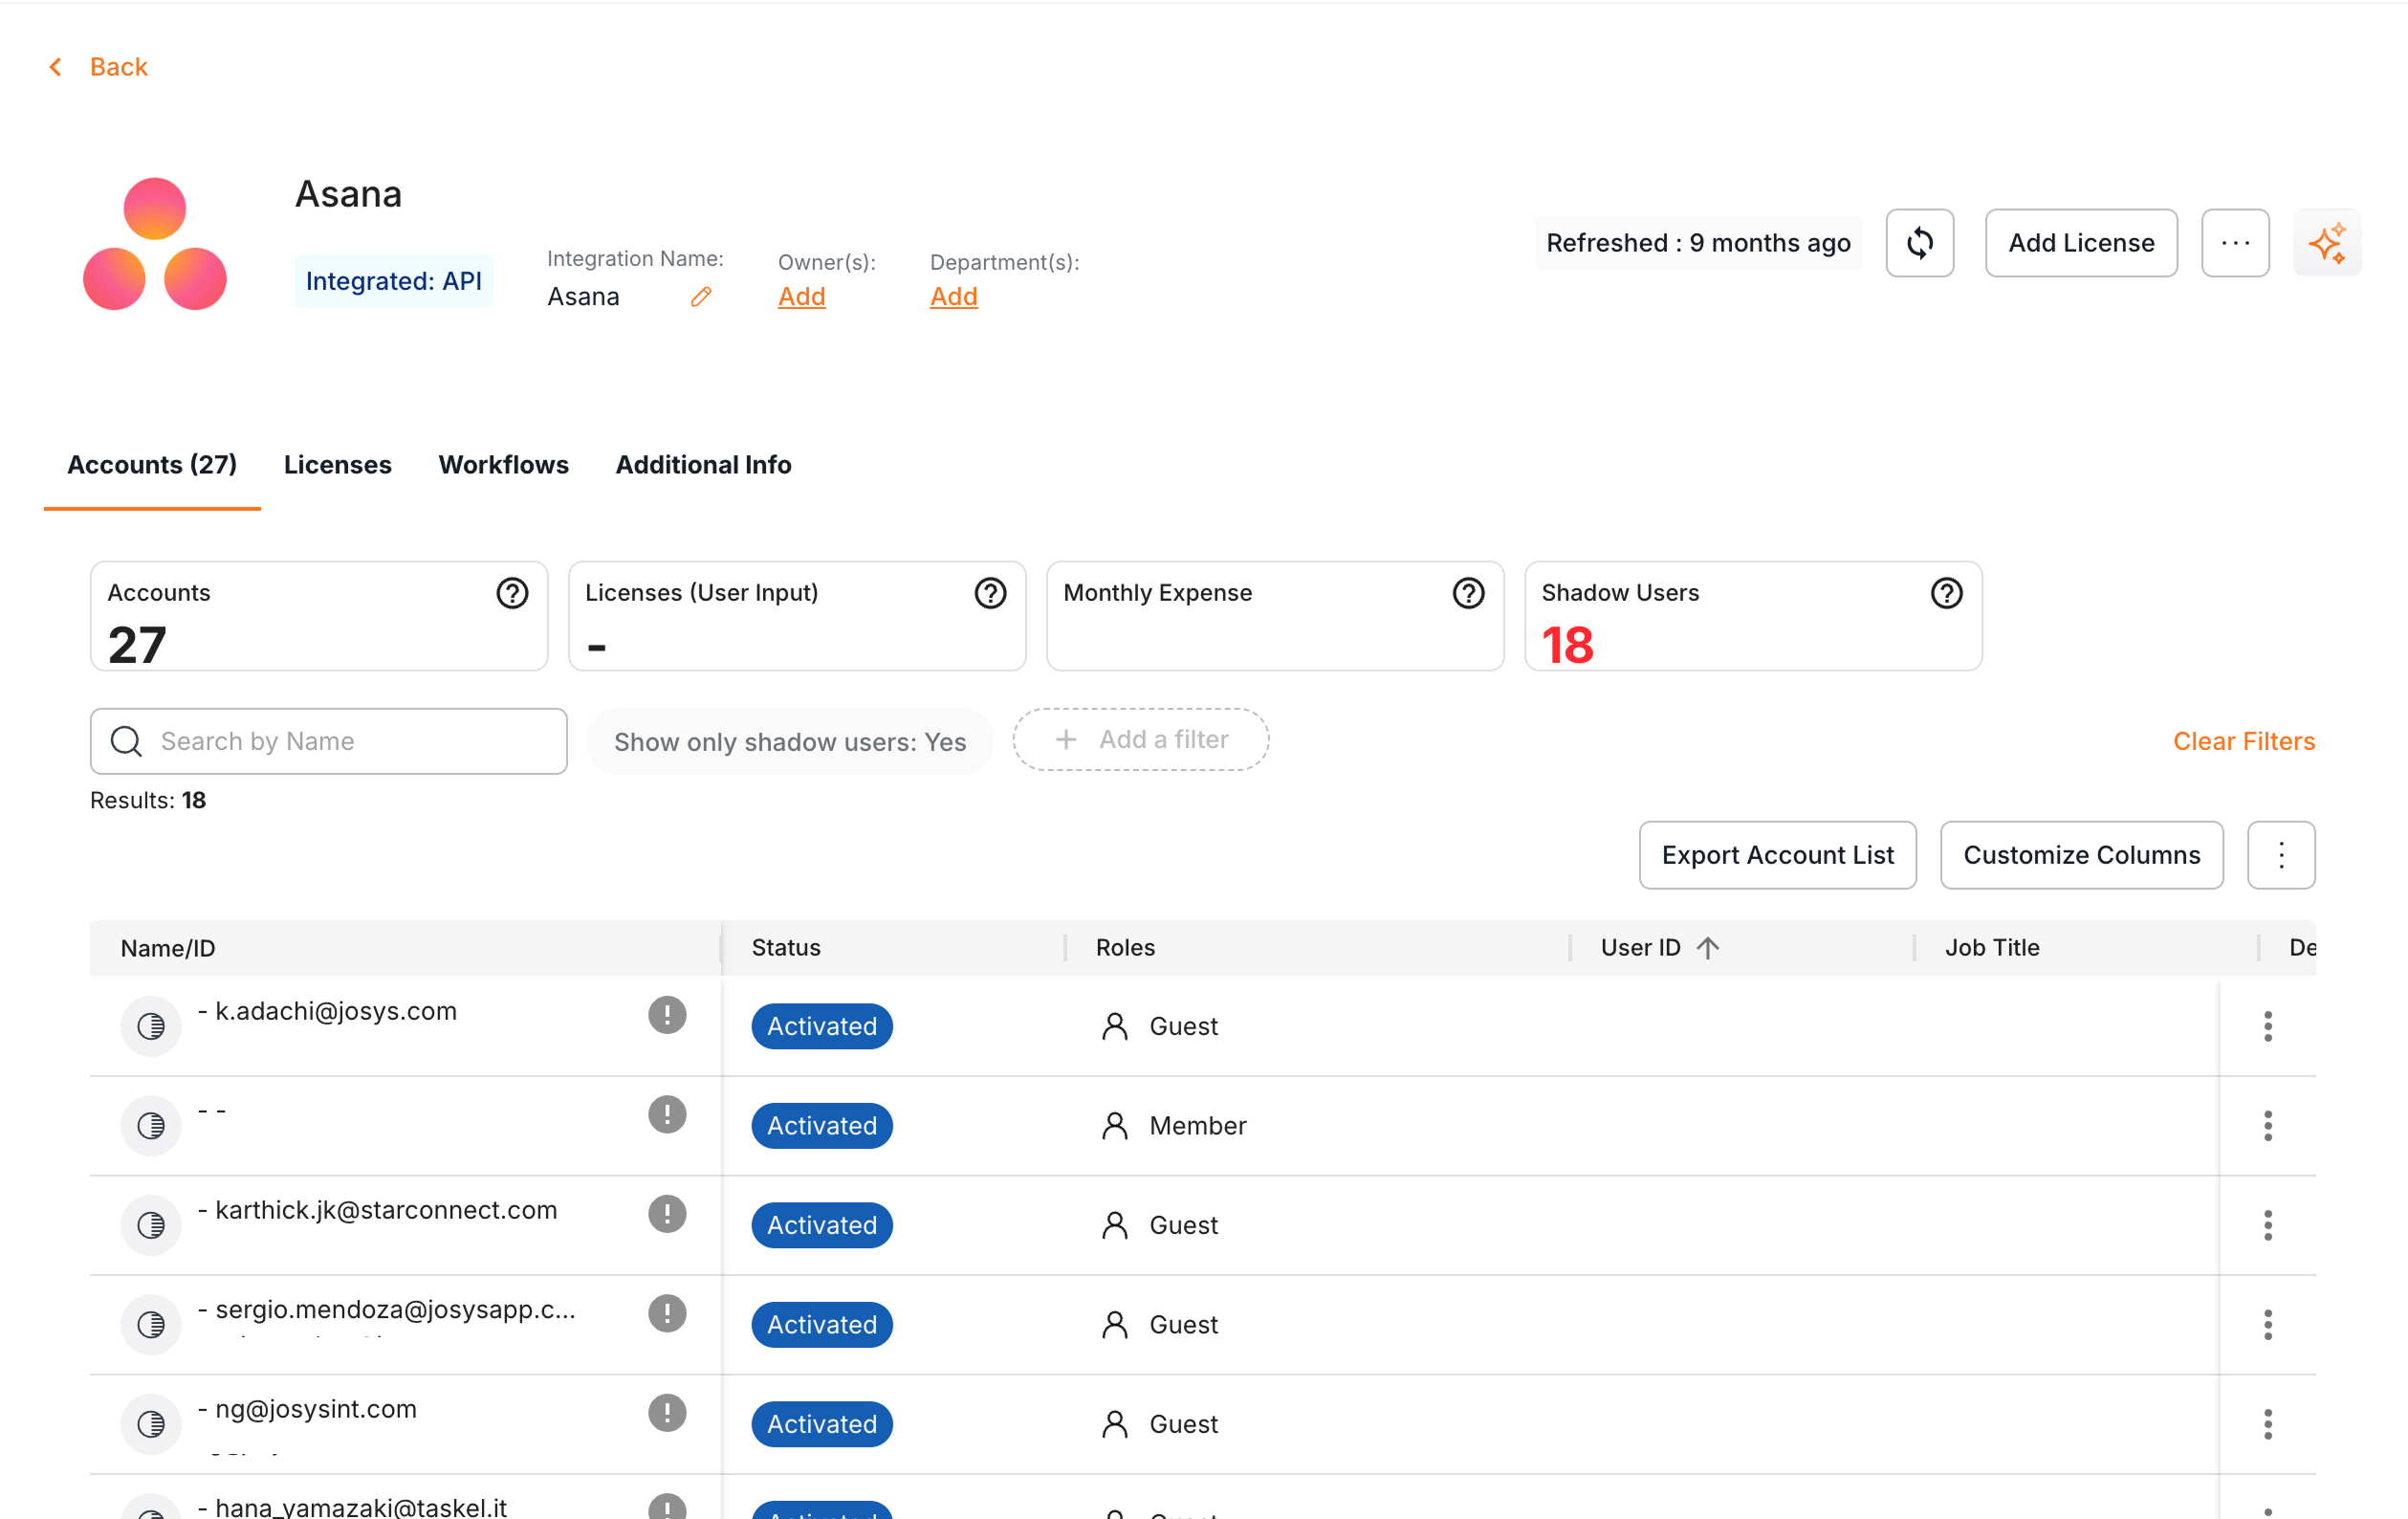The width and height of the screenshot is (2408, 1519).
Task: Refresh the Asana integration data
Action: tap(1919, 243)
